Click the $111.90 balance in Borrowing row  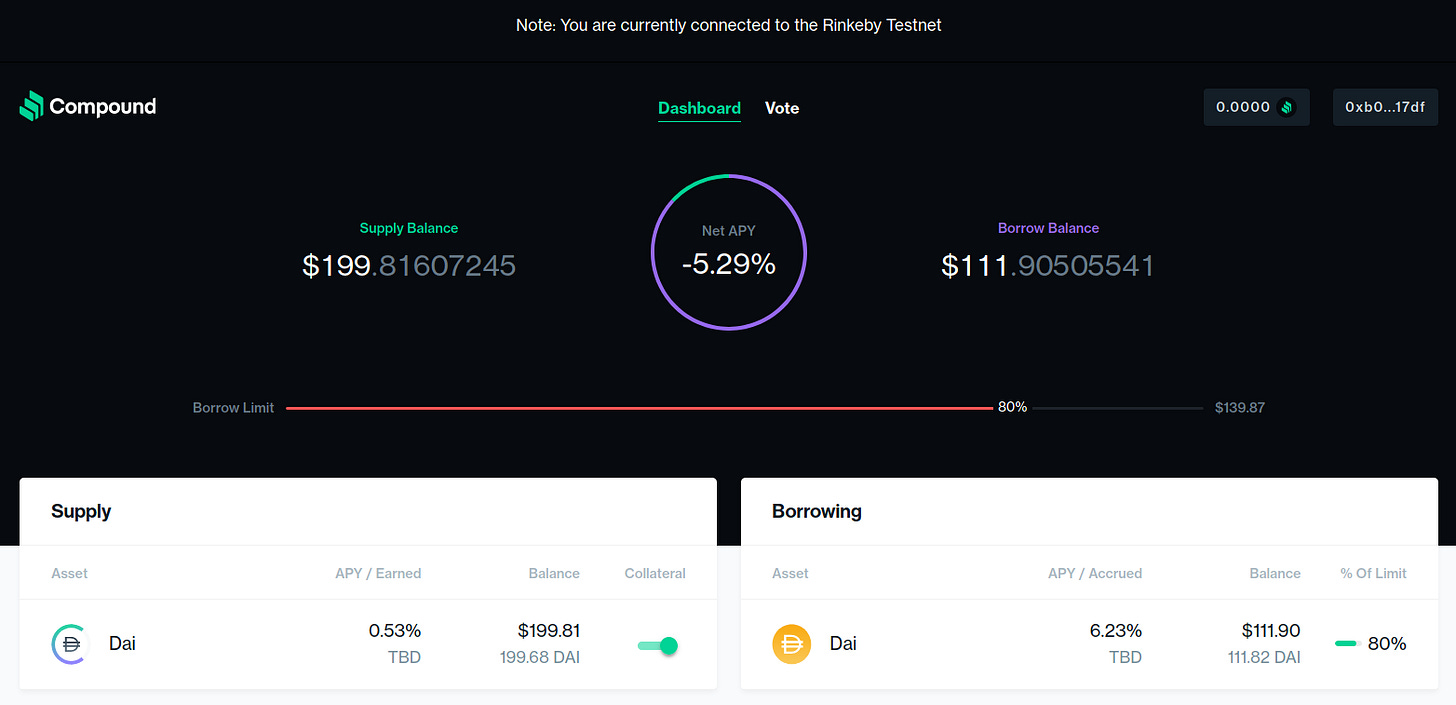(x=1271, y=631)
